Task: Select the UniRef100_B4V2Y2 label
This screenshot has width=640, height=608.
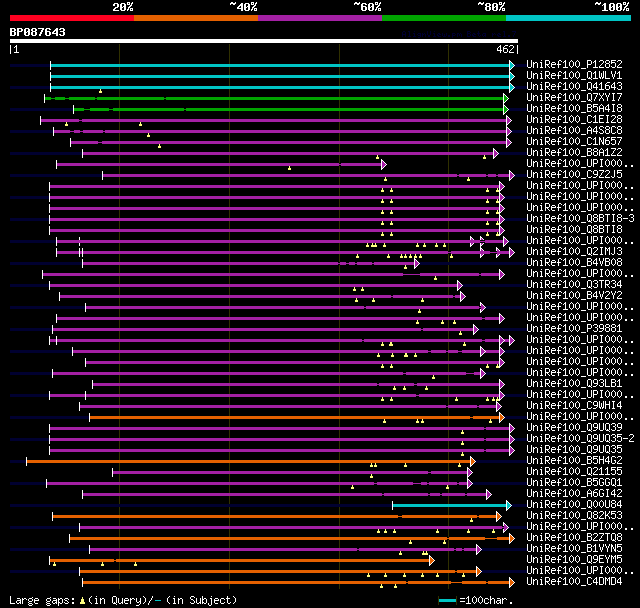Action: point(574,296)
